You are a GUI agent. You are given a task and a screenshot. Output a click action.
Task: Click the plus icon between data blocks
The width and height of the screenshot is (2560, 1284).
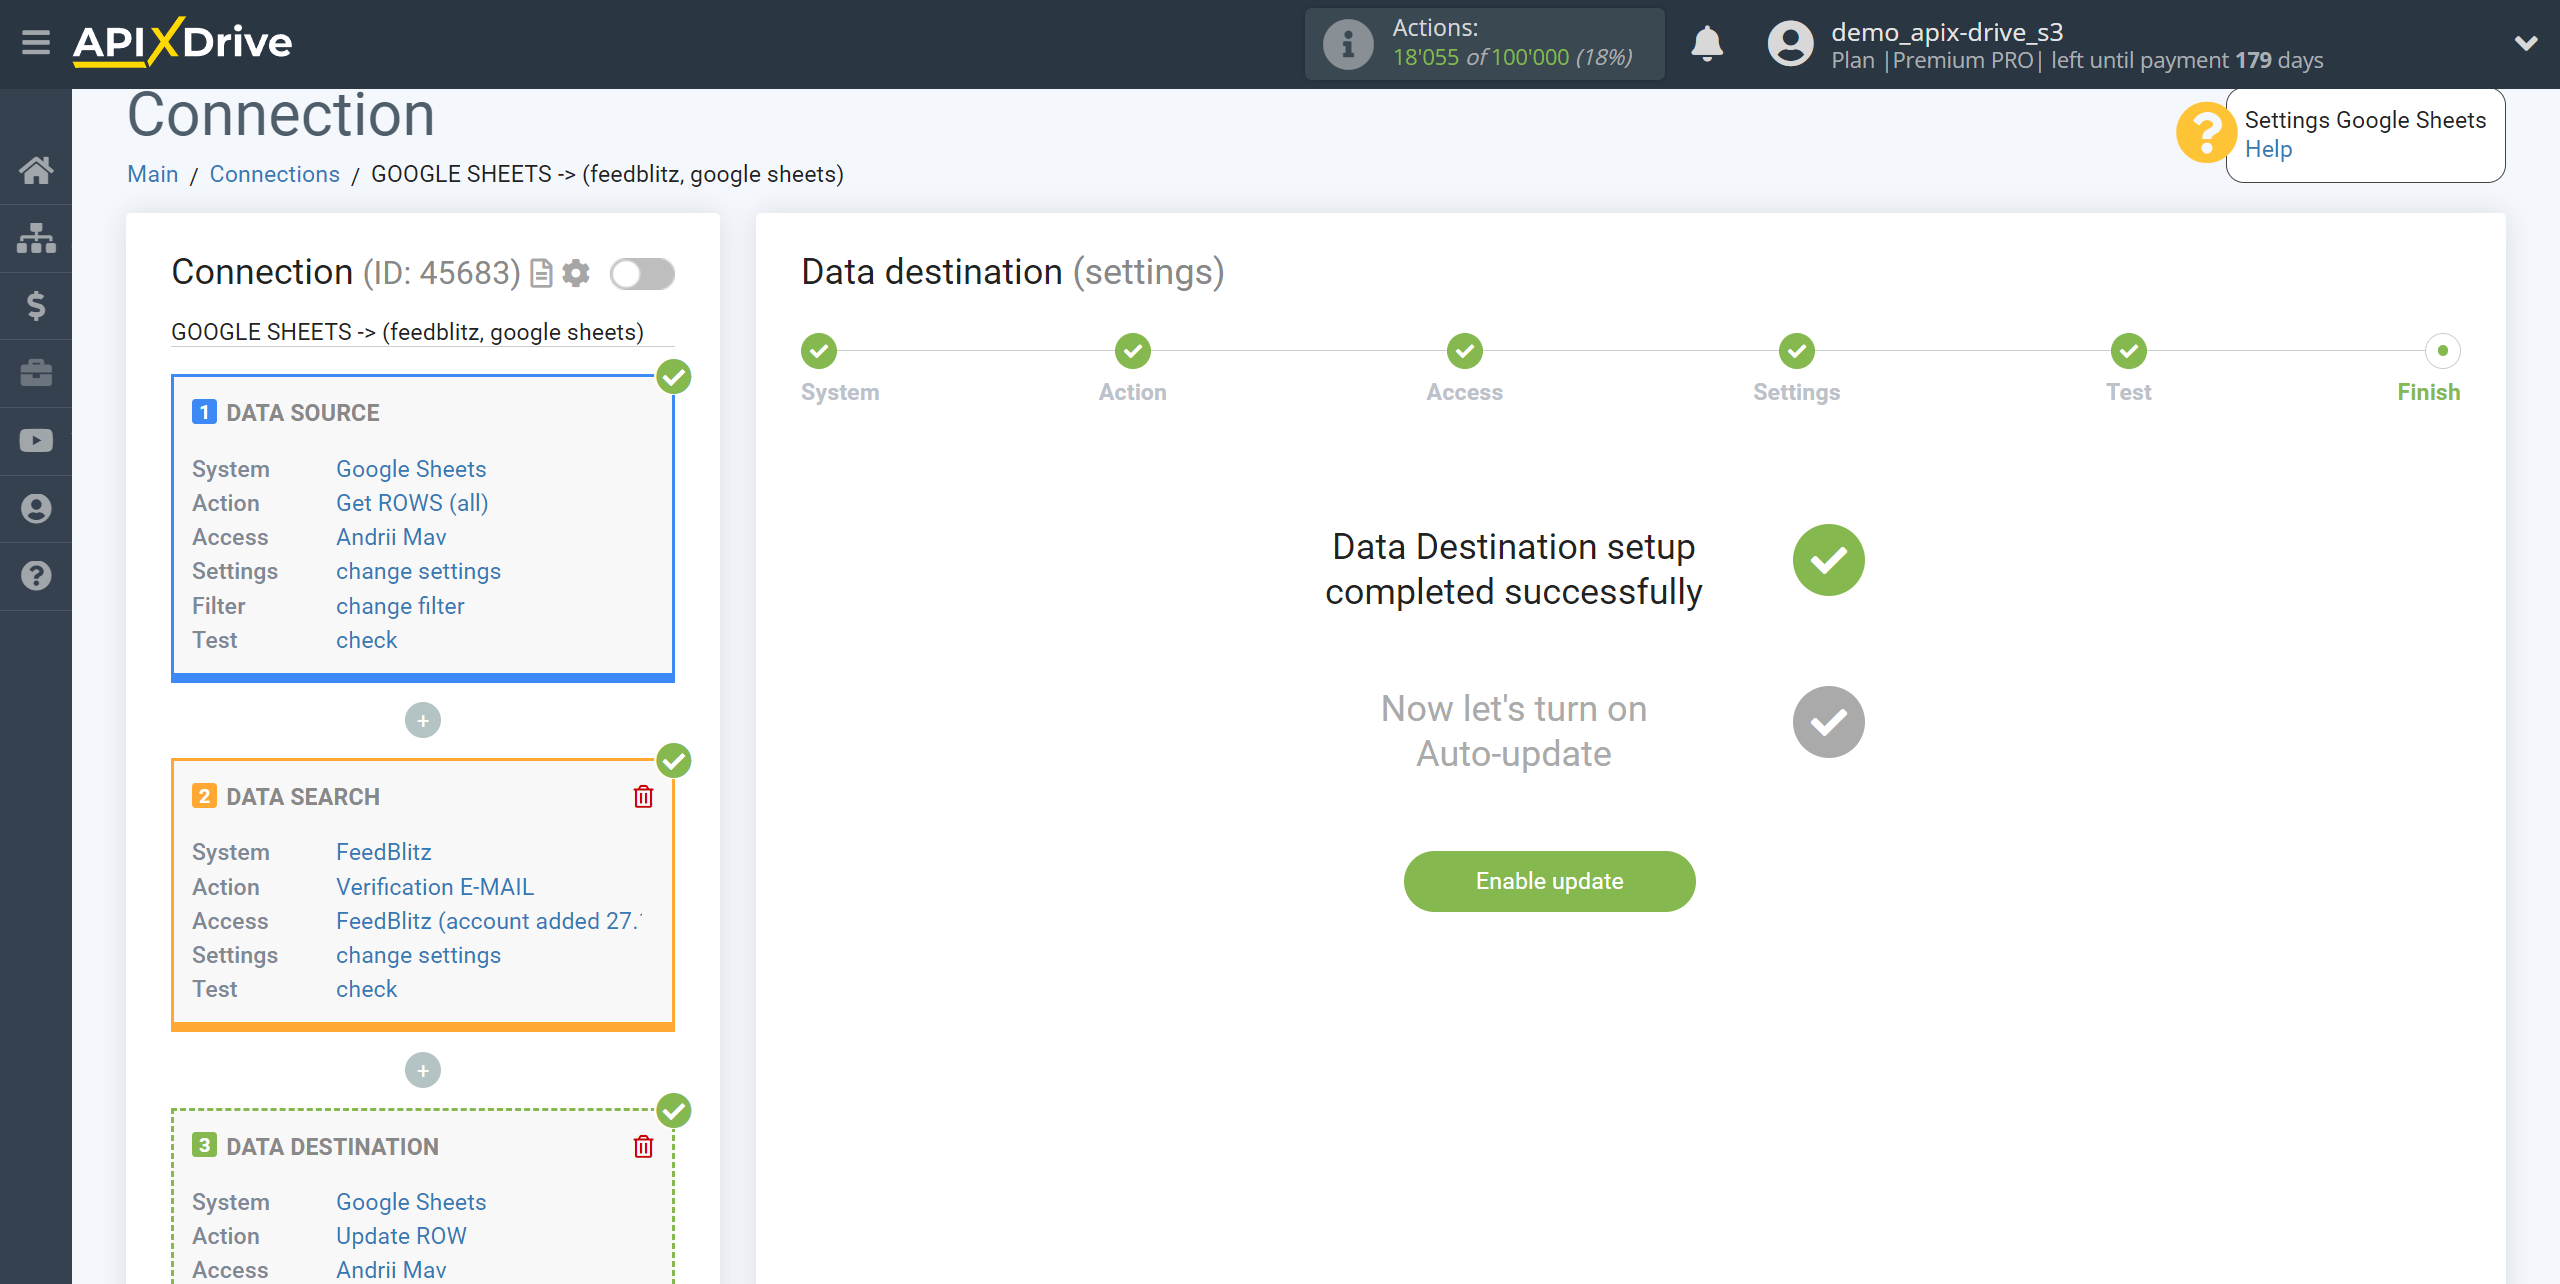[422, 721]
